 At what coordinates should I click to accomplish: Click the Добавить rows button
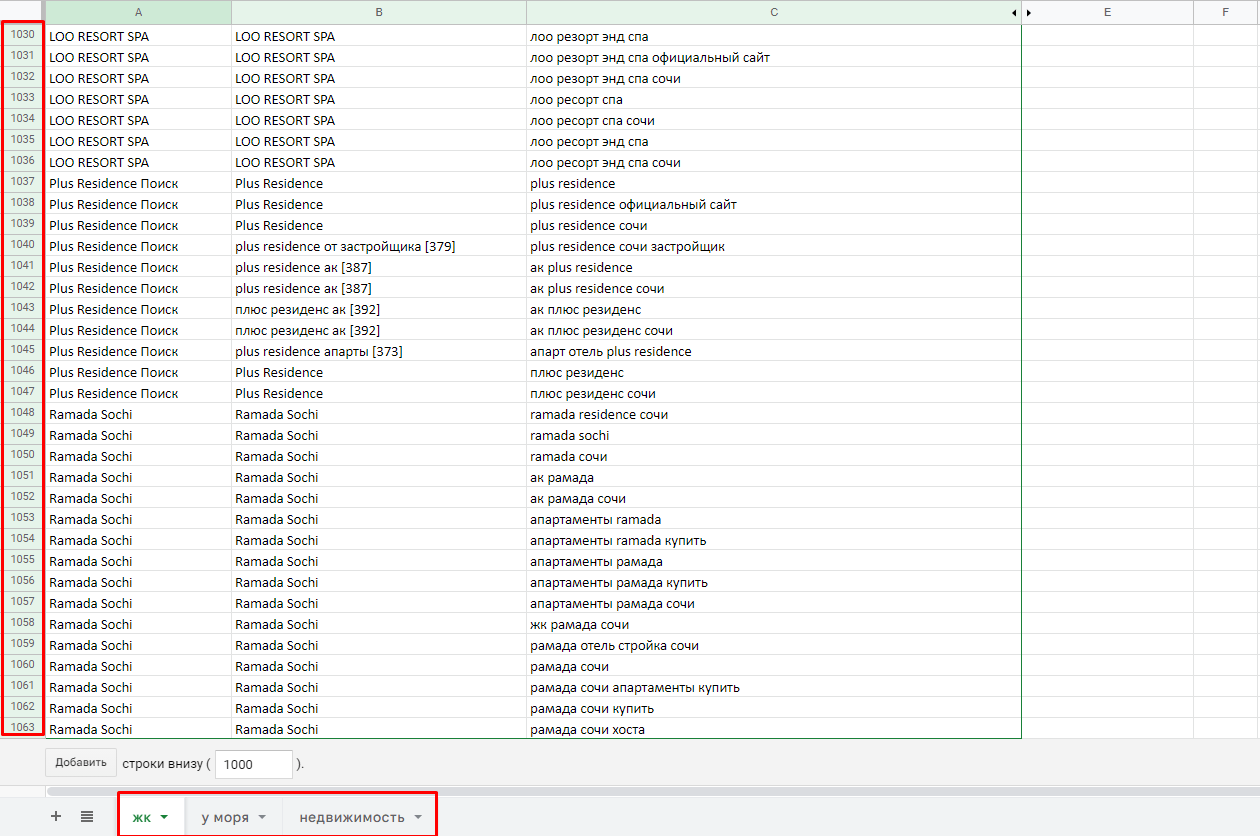(x=81, y=762)
